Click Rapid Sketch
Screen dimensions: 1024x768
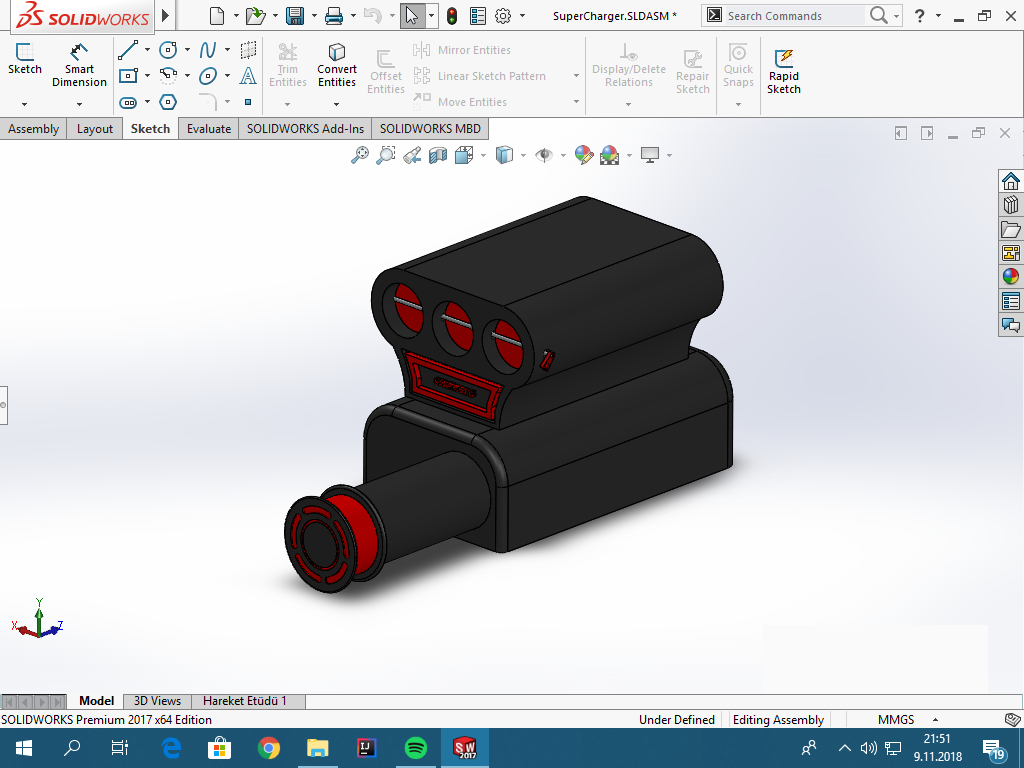click(x=784, y=72)
